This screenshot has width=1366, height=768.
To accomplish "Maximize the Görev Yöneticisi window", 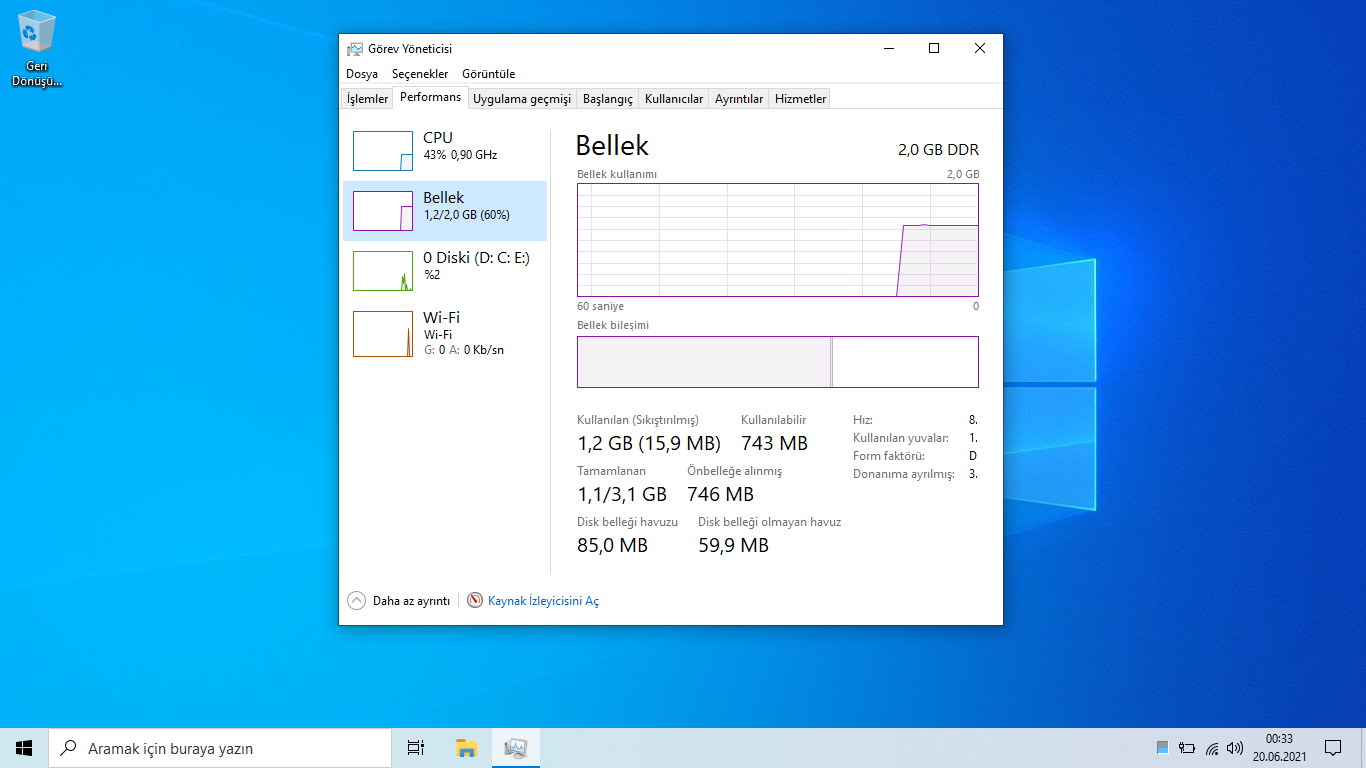I will click(x=934, y=48).
